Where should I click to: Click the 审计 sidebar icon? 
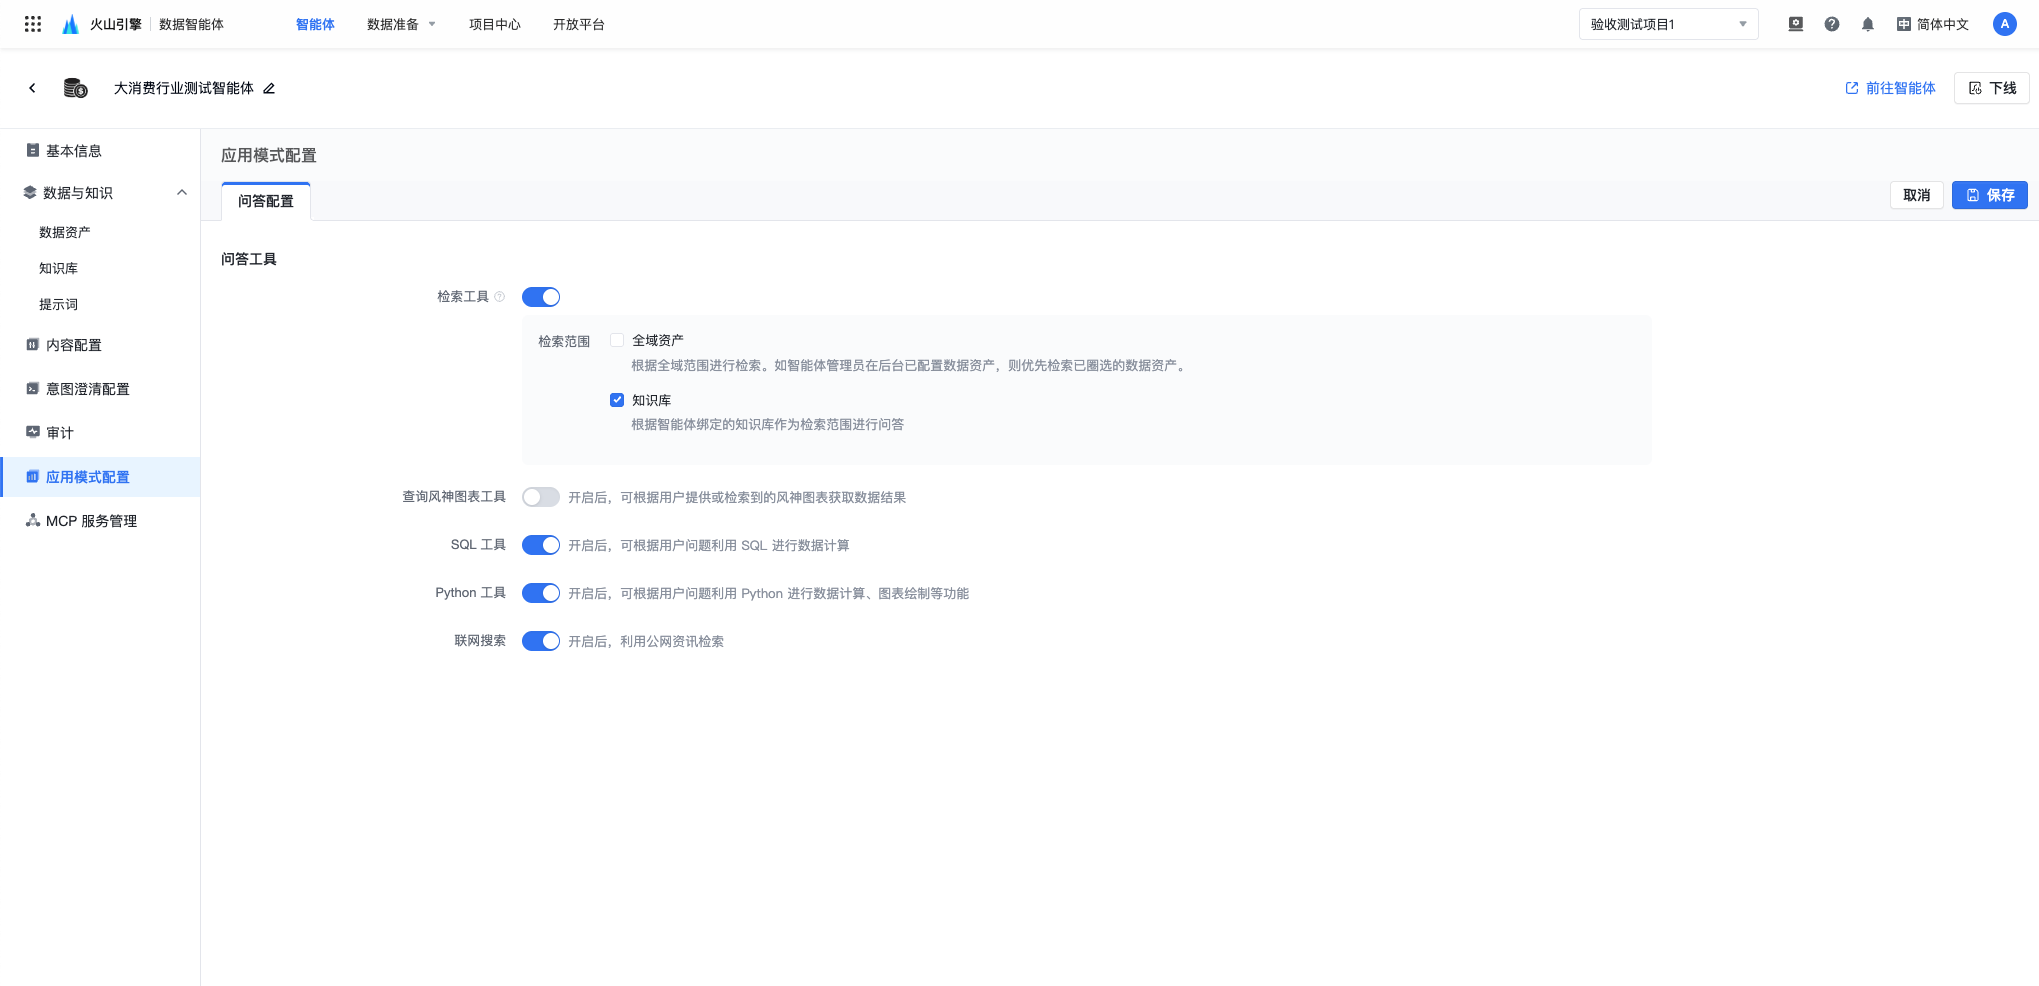pyautogui.click(x=33, y=432)
